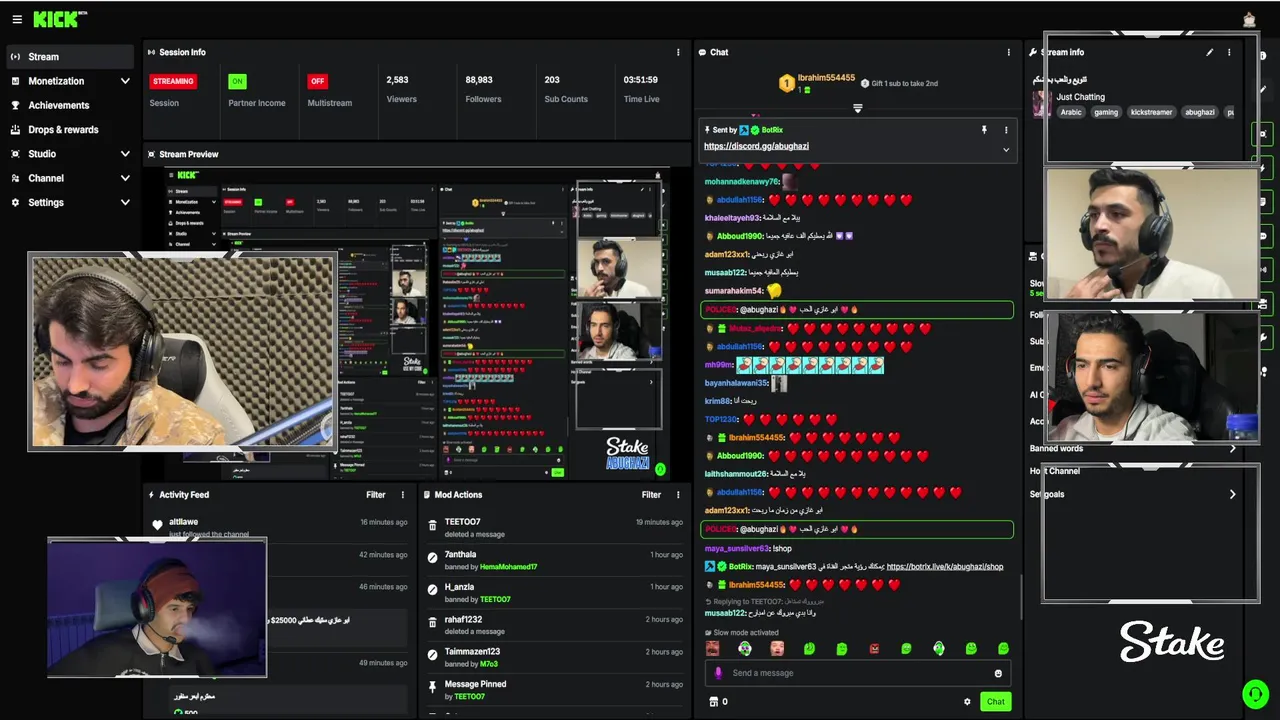Open Chat panel three-dot menu
This screenshot has width=1280, height=720.
tap(1008, 52)
